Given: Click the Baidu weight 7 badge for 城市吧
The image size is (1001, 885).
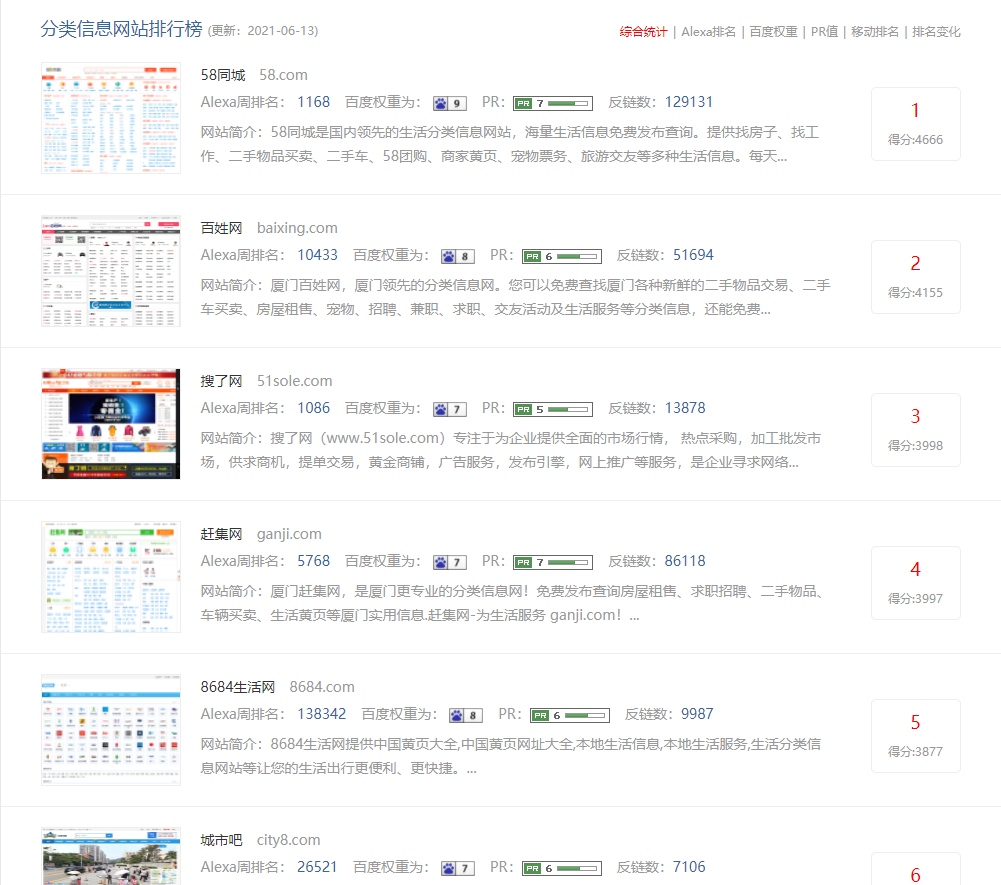Looking at the screenshot, I should [458, 868].
